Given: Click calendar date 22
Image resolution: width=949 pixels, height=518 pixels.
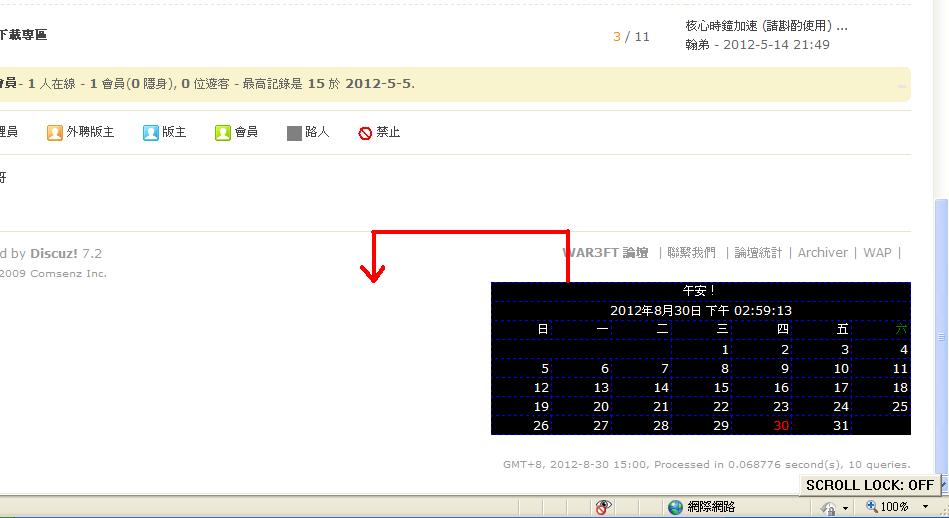Looking at the screenshot, I should point(721,407).
